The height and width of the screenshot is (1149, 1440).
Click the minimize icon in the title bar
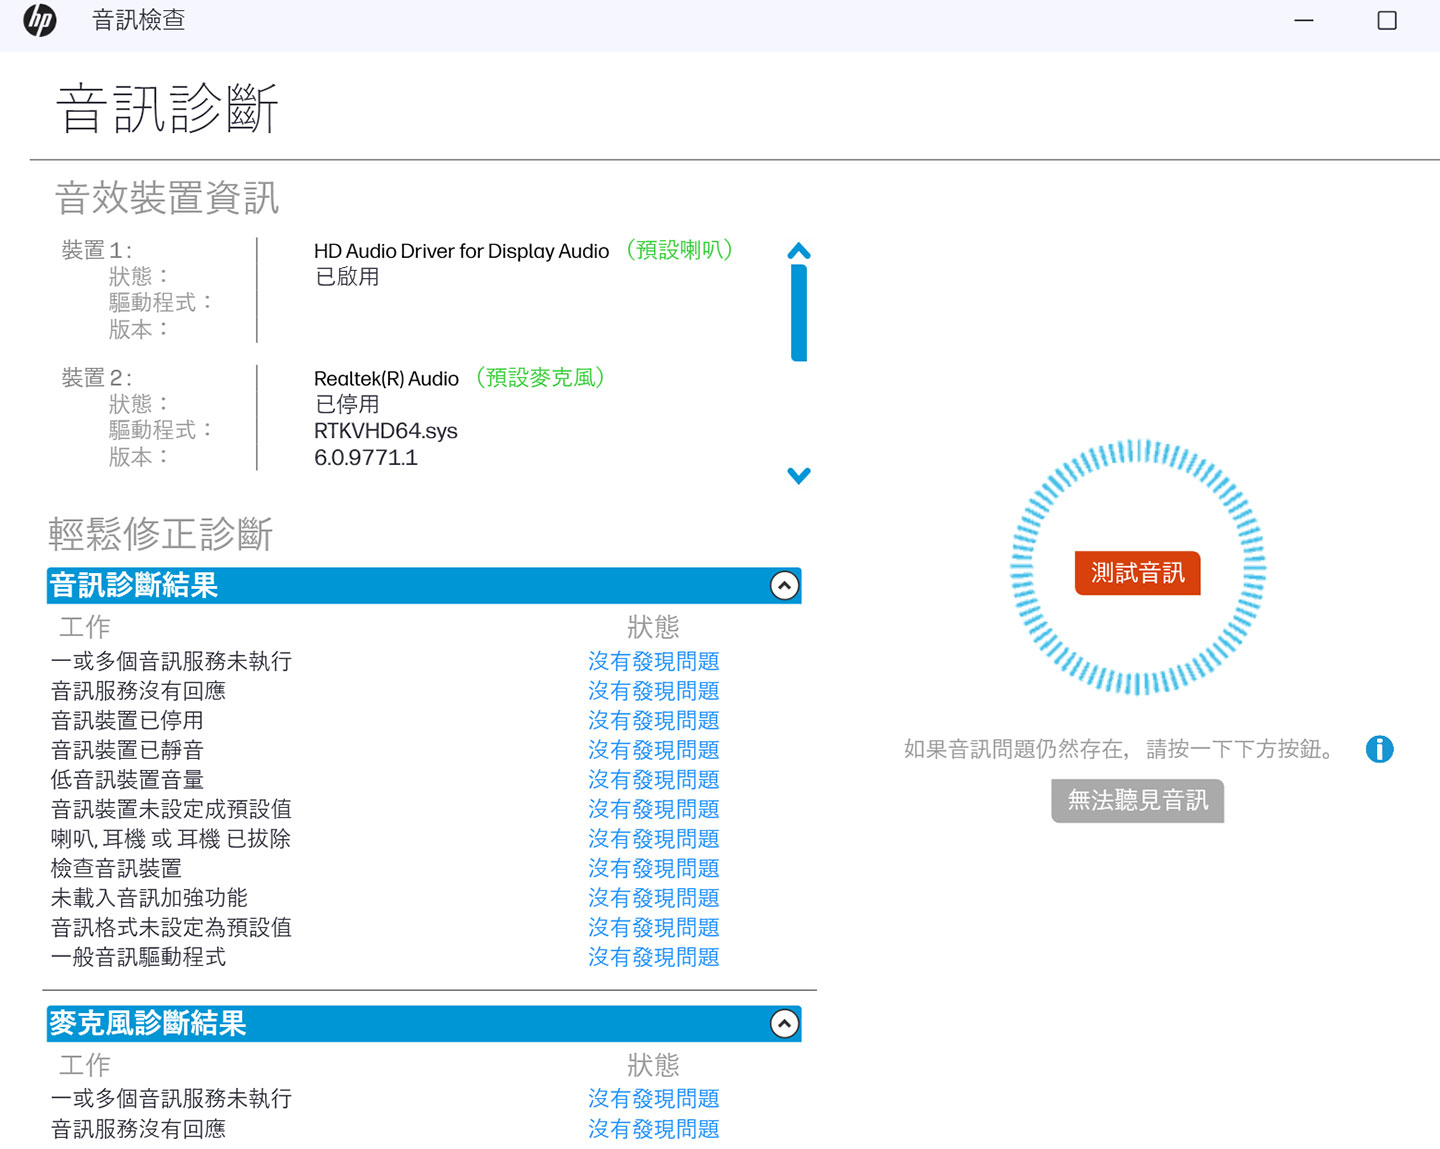click(x=1303, y=20)
